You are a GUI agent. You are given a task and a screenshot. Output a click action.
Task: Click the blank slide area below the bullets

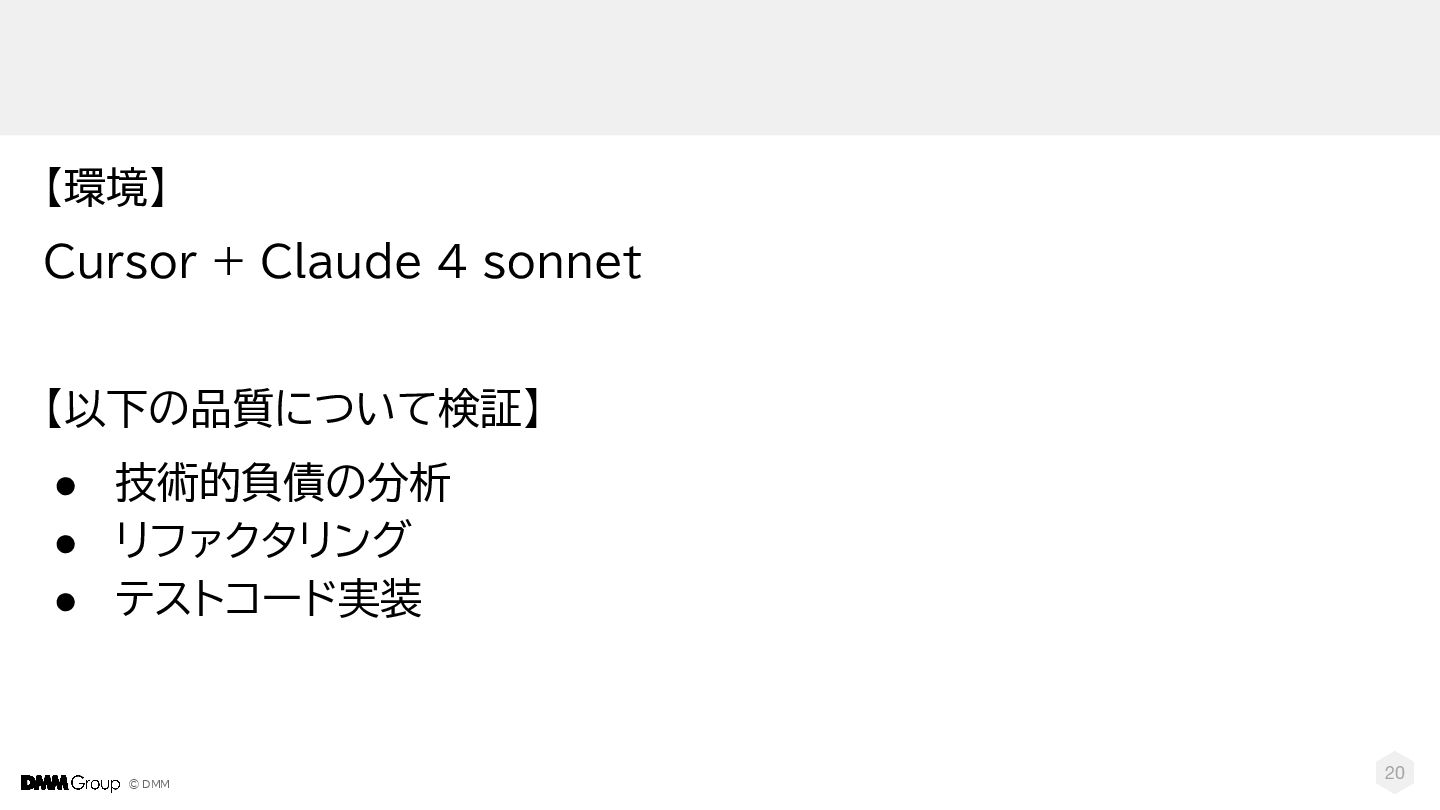(x=720, y=690)
